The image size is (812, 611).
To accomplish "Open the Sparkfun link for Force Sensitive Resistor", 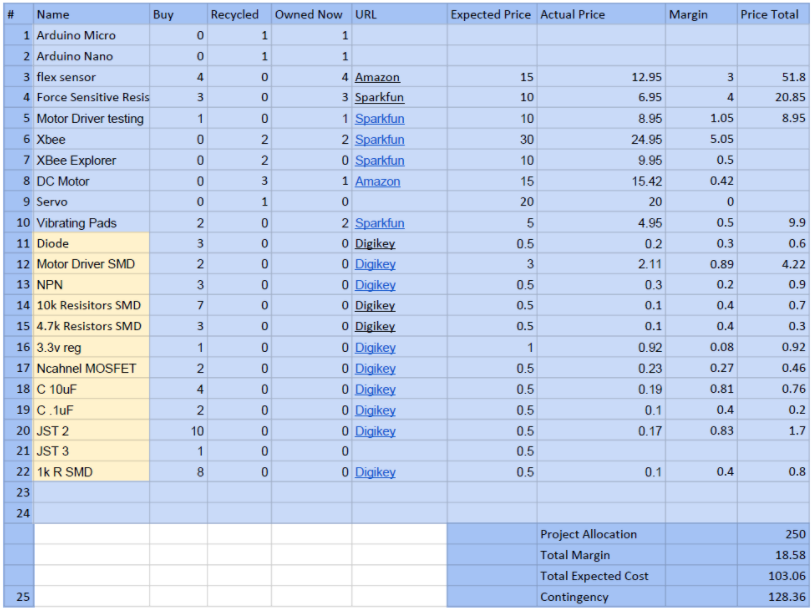I will pyautogui.click(x=379, y=97).
